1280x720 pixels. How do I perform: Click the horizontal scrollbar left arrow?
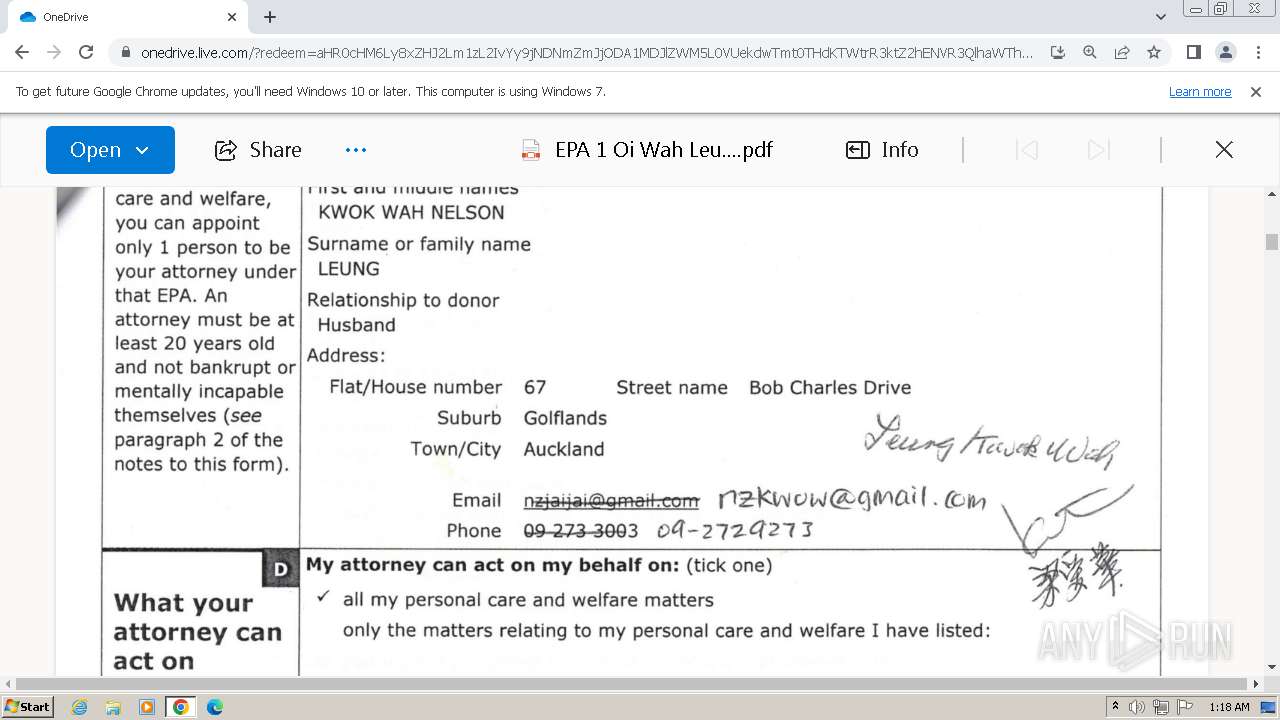[x=9, y=685]
